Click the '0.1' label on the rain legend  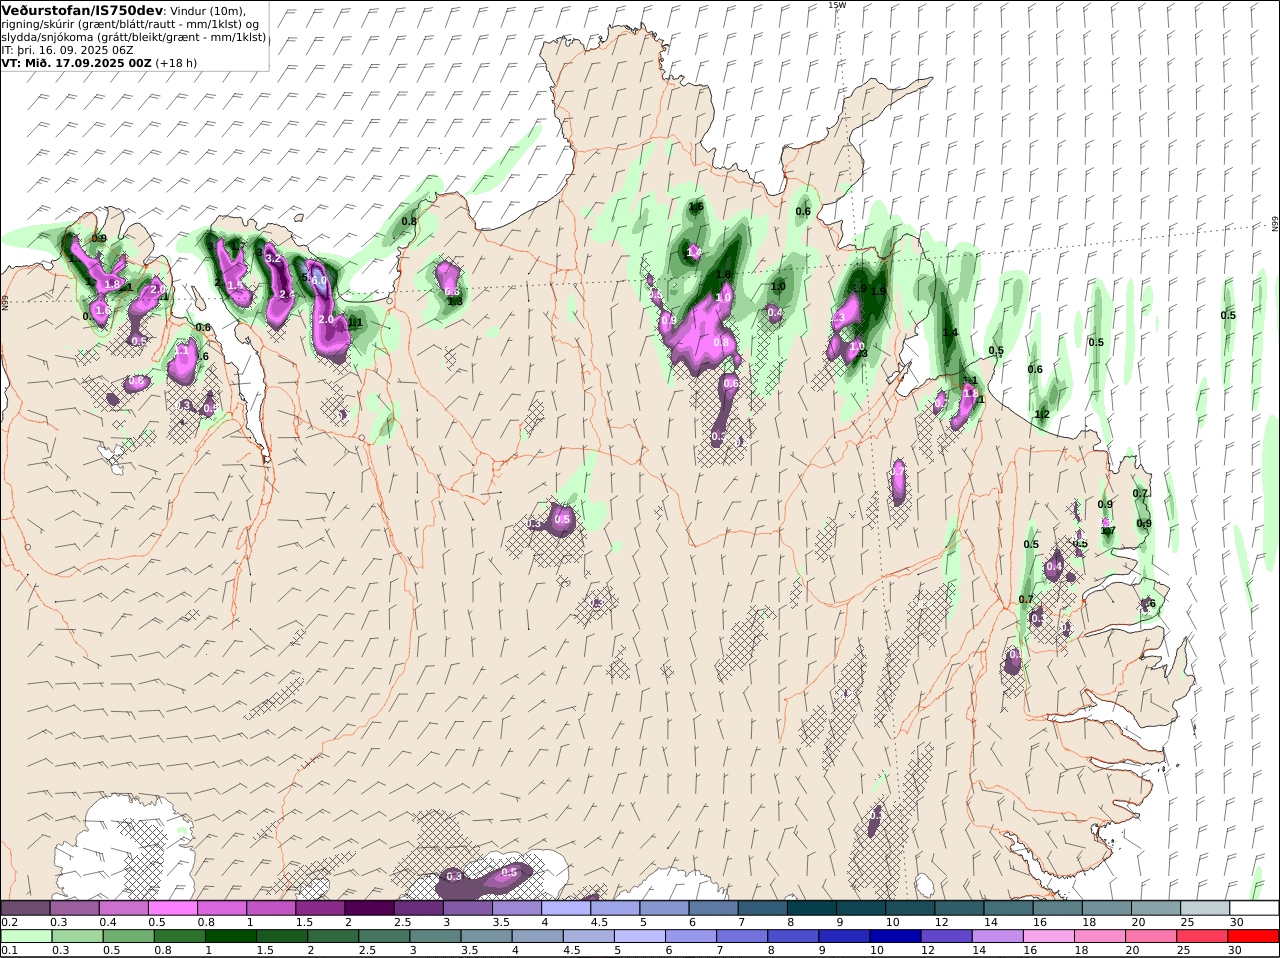point(9,951)
